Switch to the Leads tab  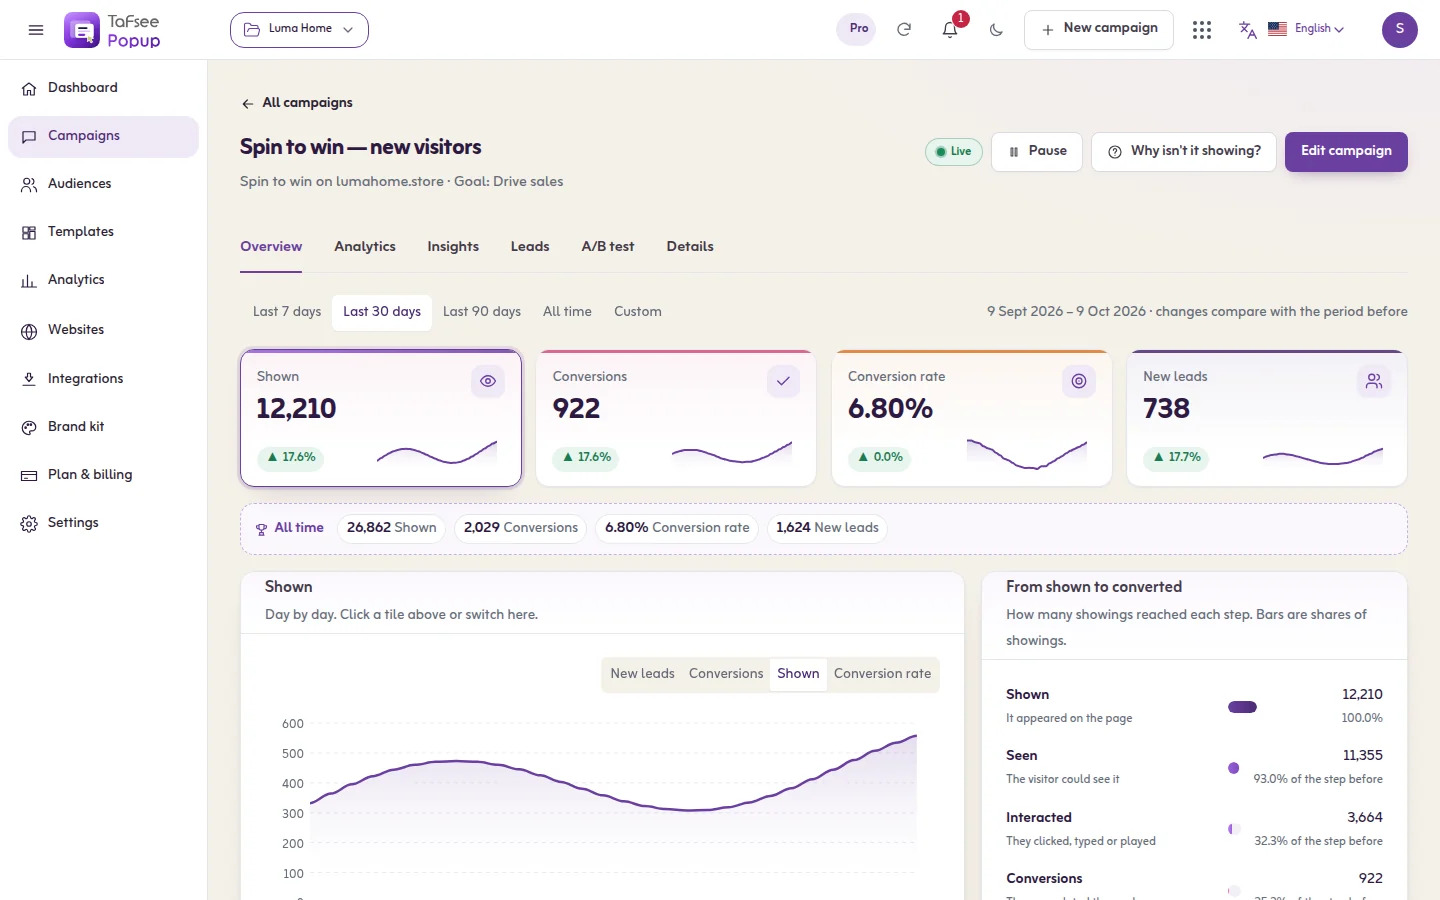click(530, 247)
